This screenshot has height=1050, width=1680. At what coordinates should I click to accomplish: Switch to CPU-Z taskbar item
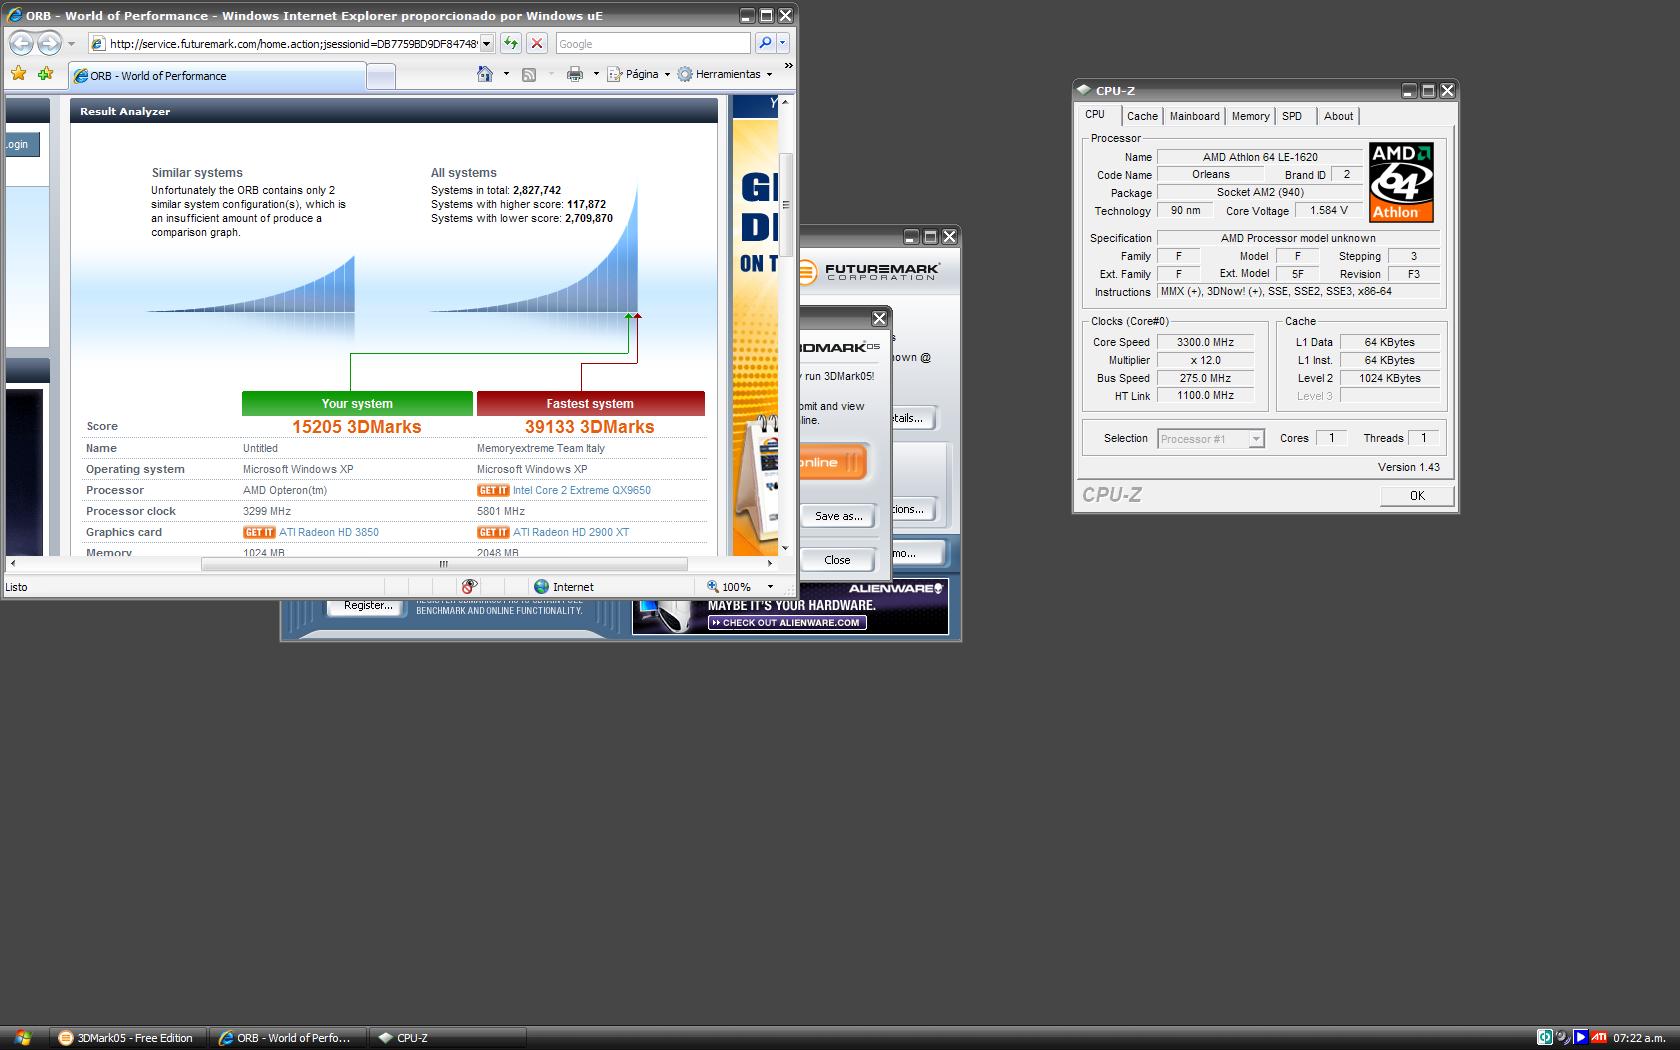click(x=446, y=1038)
